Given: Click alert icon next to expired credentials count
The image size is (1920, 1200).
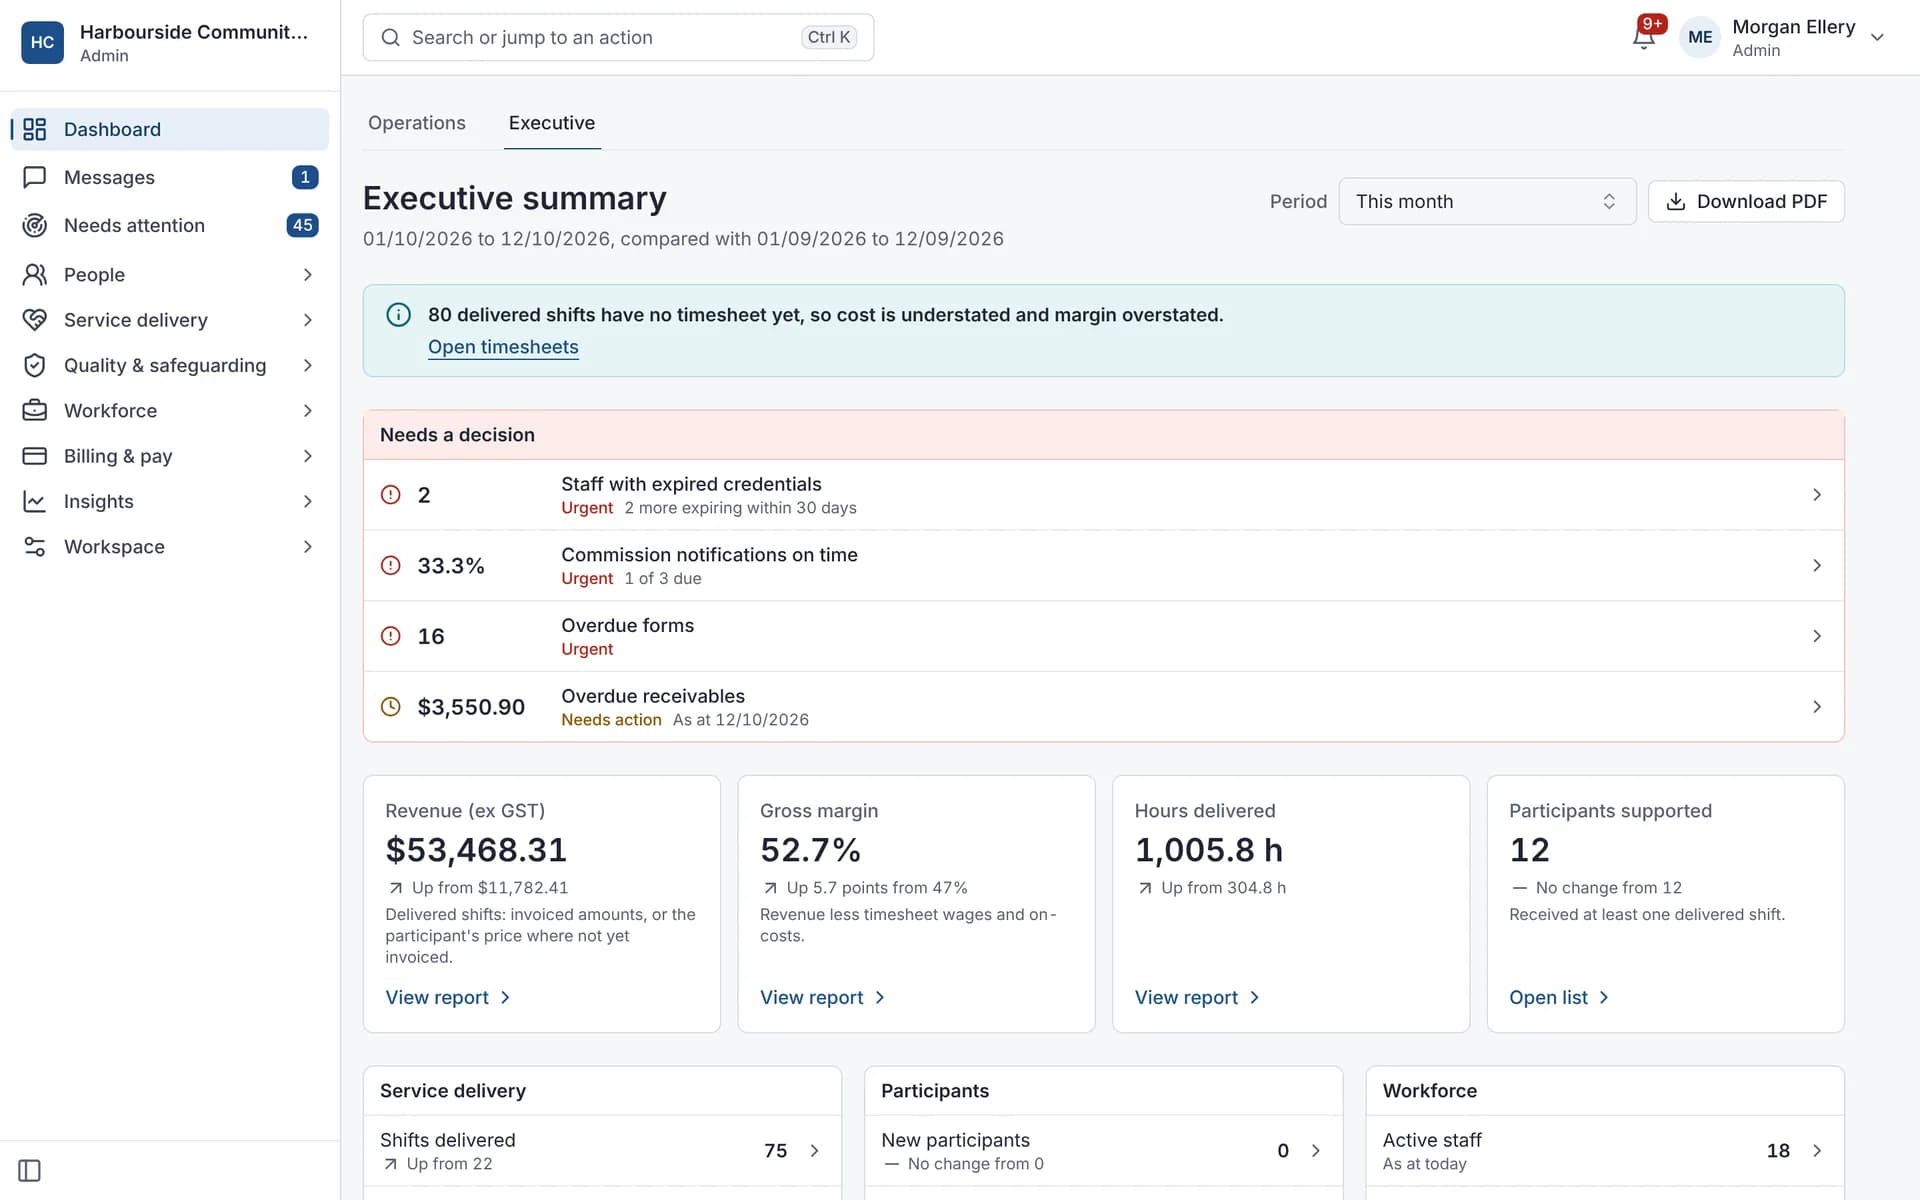Looking at the screenshot, I should pos(391,495).
